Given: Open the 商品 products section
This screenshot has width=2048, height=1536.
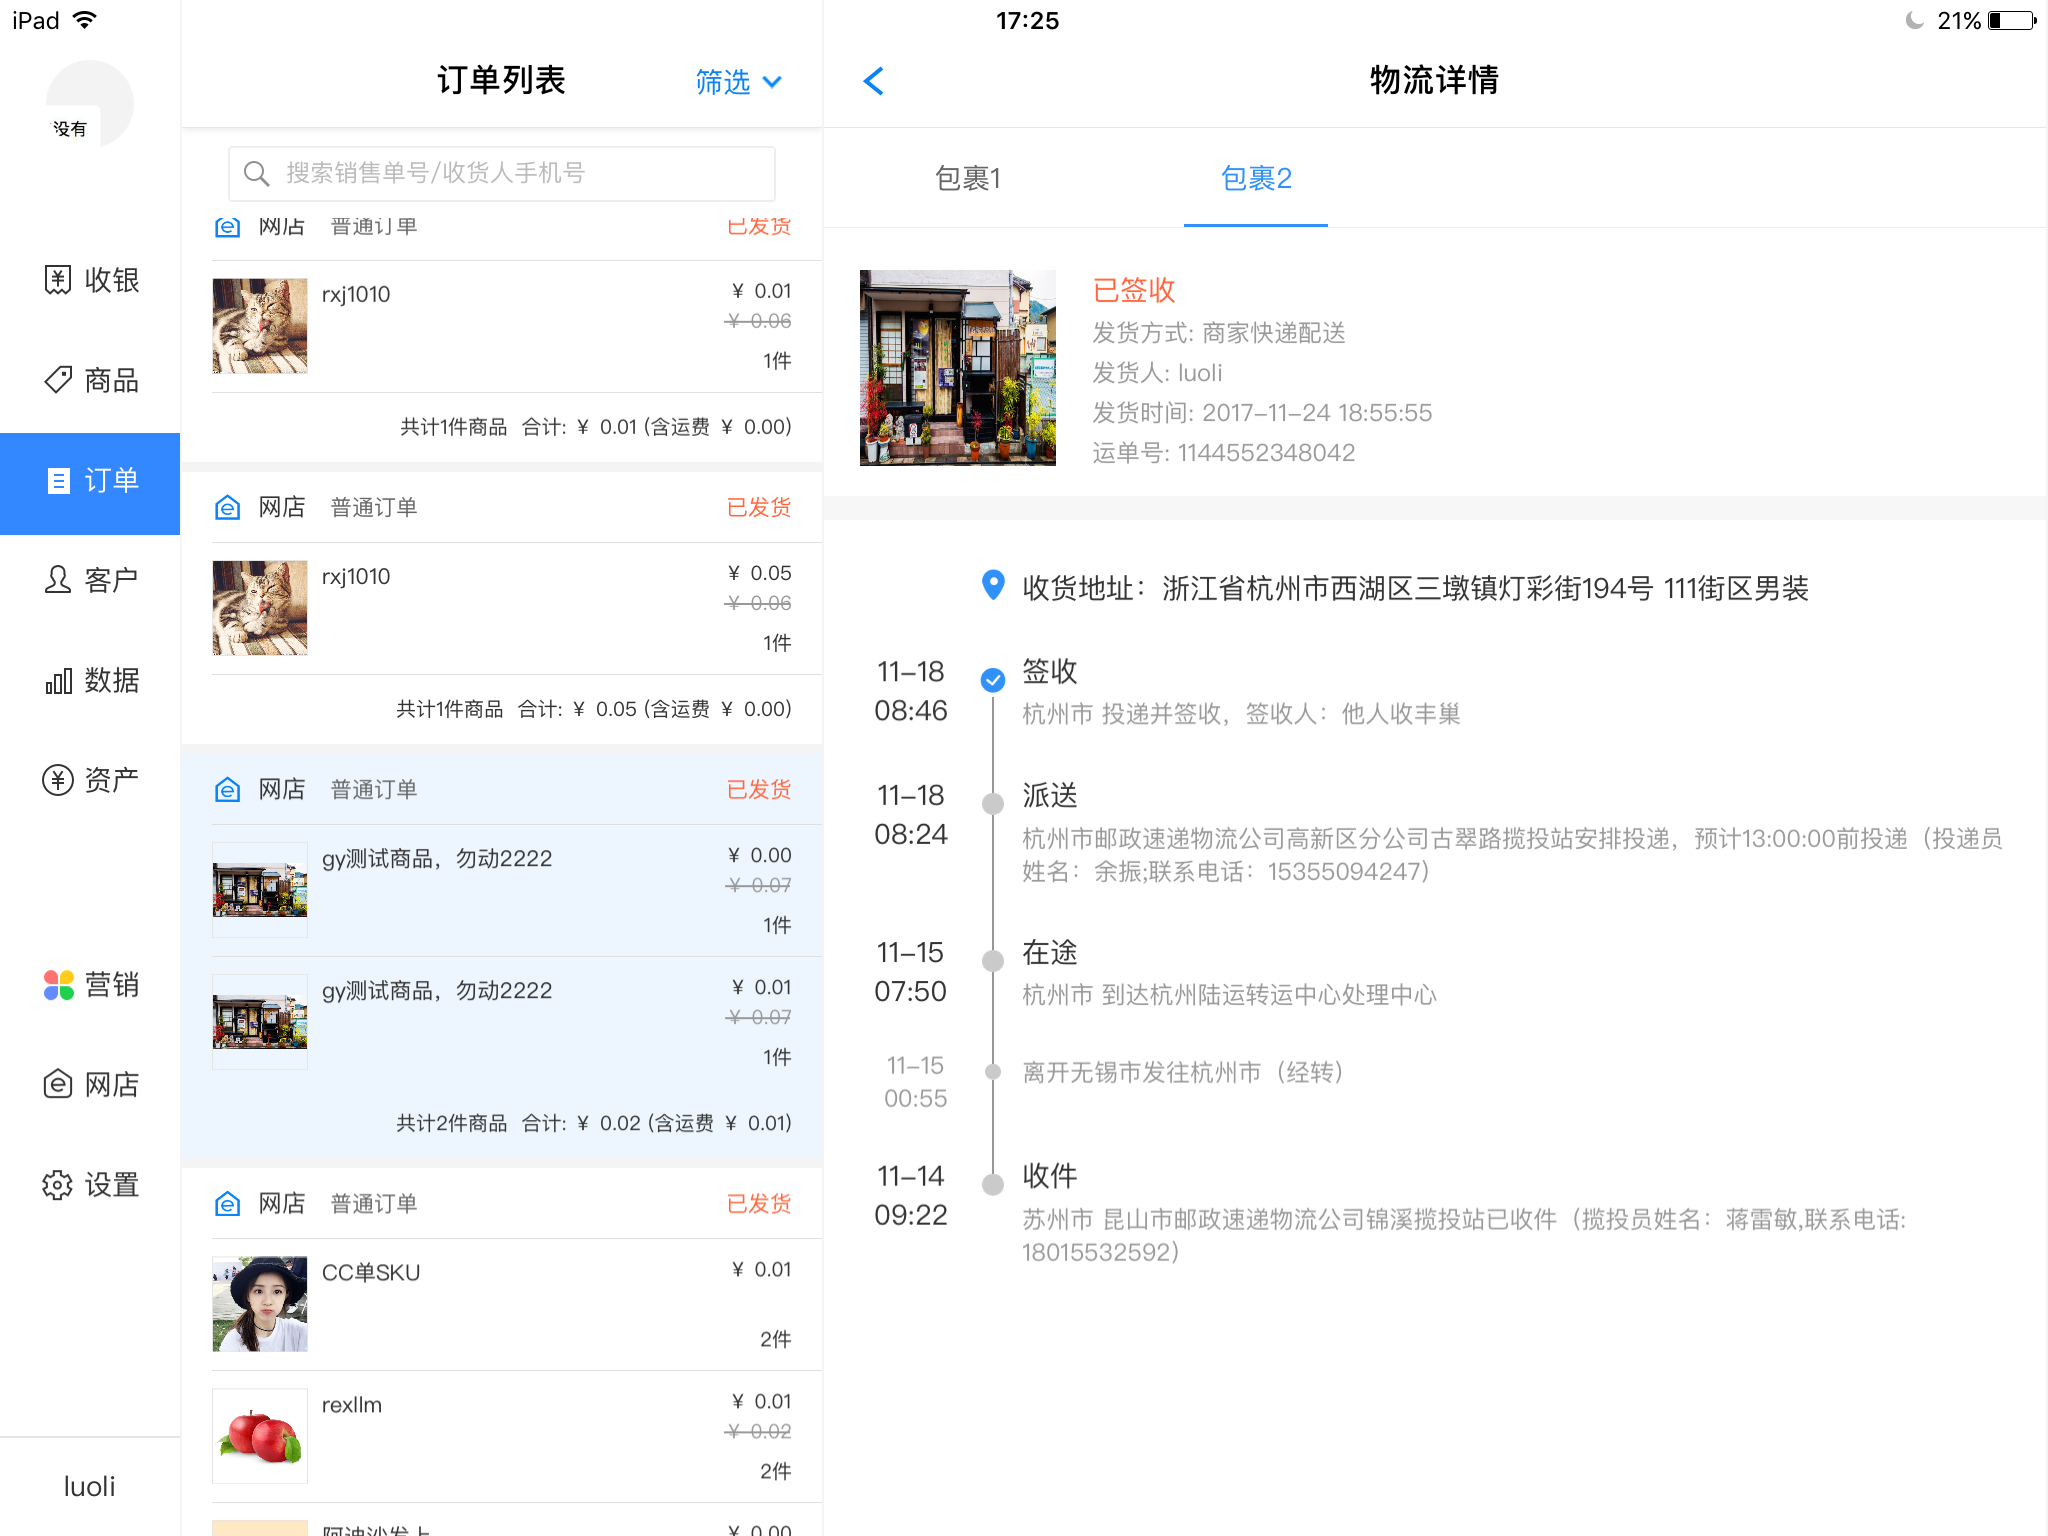Looking at the screenshot, I should tap(90, 380).
